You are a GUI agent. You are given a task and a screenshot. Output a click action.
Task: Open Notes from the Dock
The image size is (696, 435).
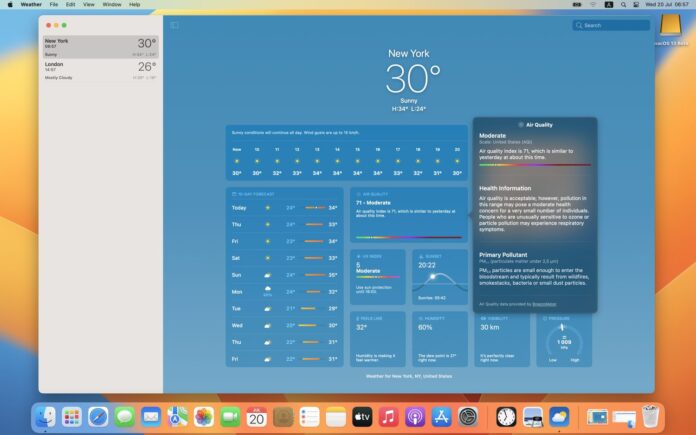click(x=336, y=417)
